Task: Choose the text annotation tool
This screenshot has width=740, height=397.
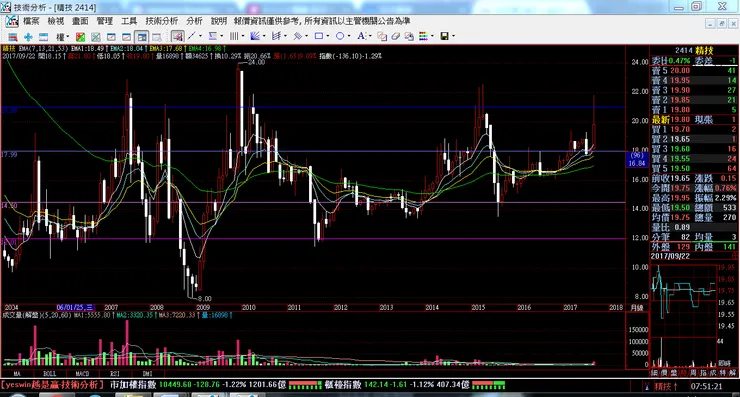Action: point(361,36)
